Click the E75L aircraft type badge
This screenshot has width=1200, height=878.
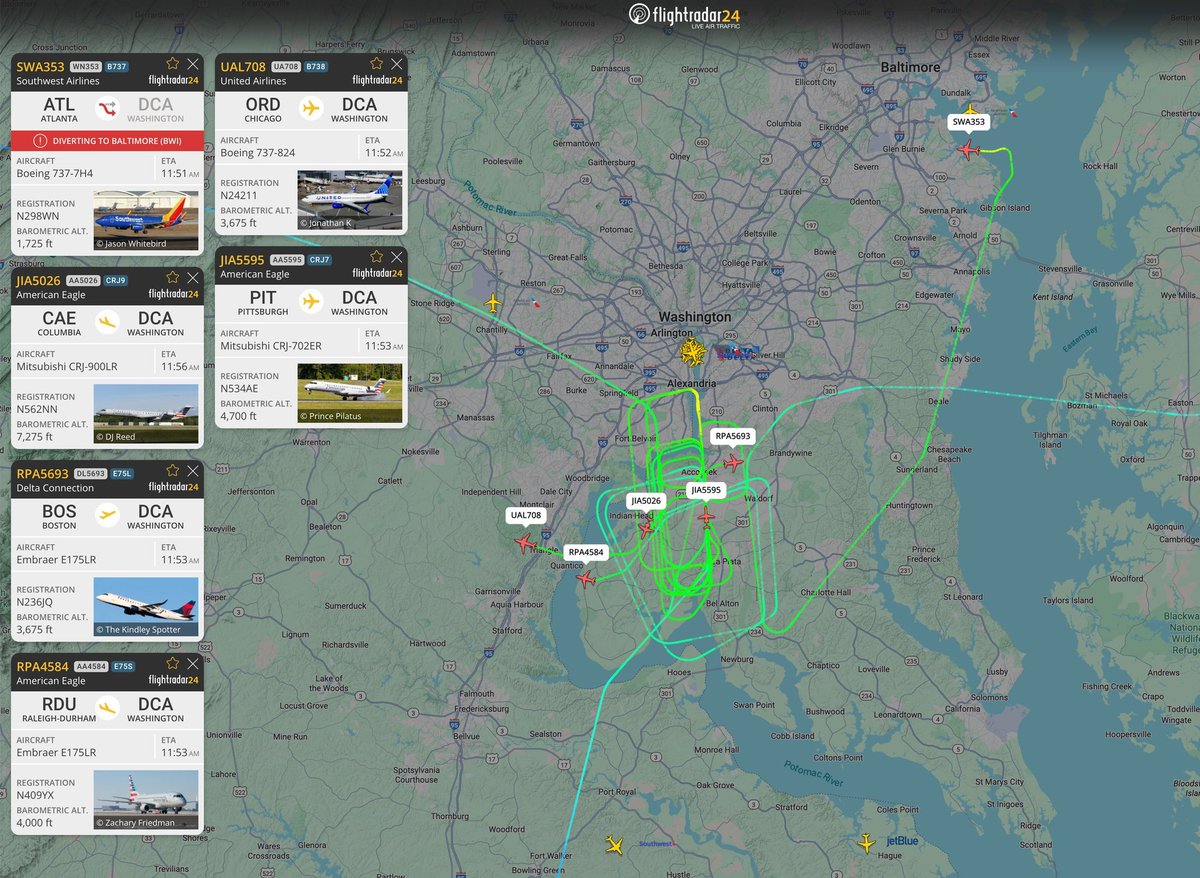pyautogui.click(x=124, y=474)
